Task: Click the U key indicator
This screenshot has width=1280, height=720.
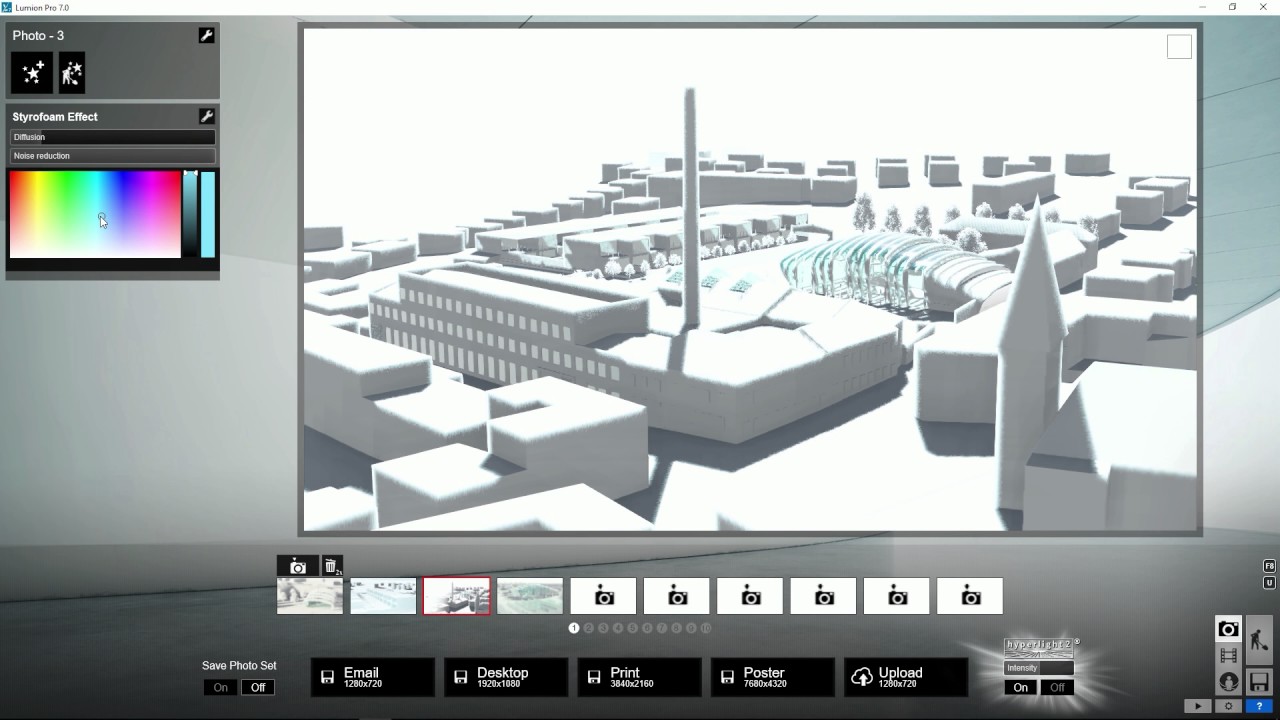Action: point(1270,583)
